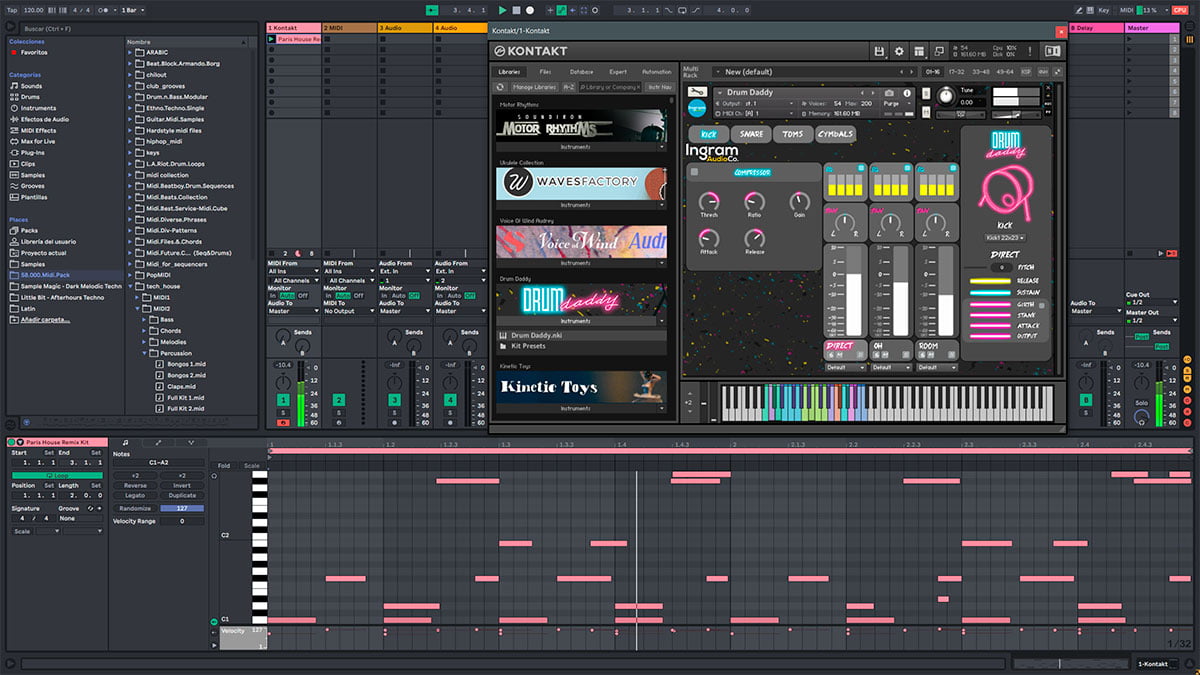The width and height of the screenshot is (1200, 675).
Task: Adjust the Kontakt Tune knob
Action: pos(944,96)
